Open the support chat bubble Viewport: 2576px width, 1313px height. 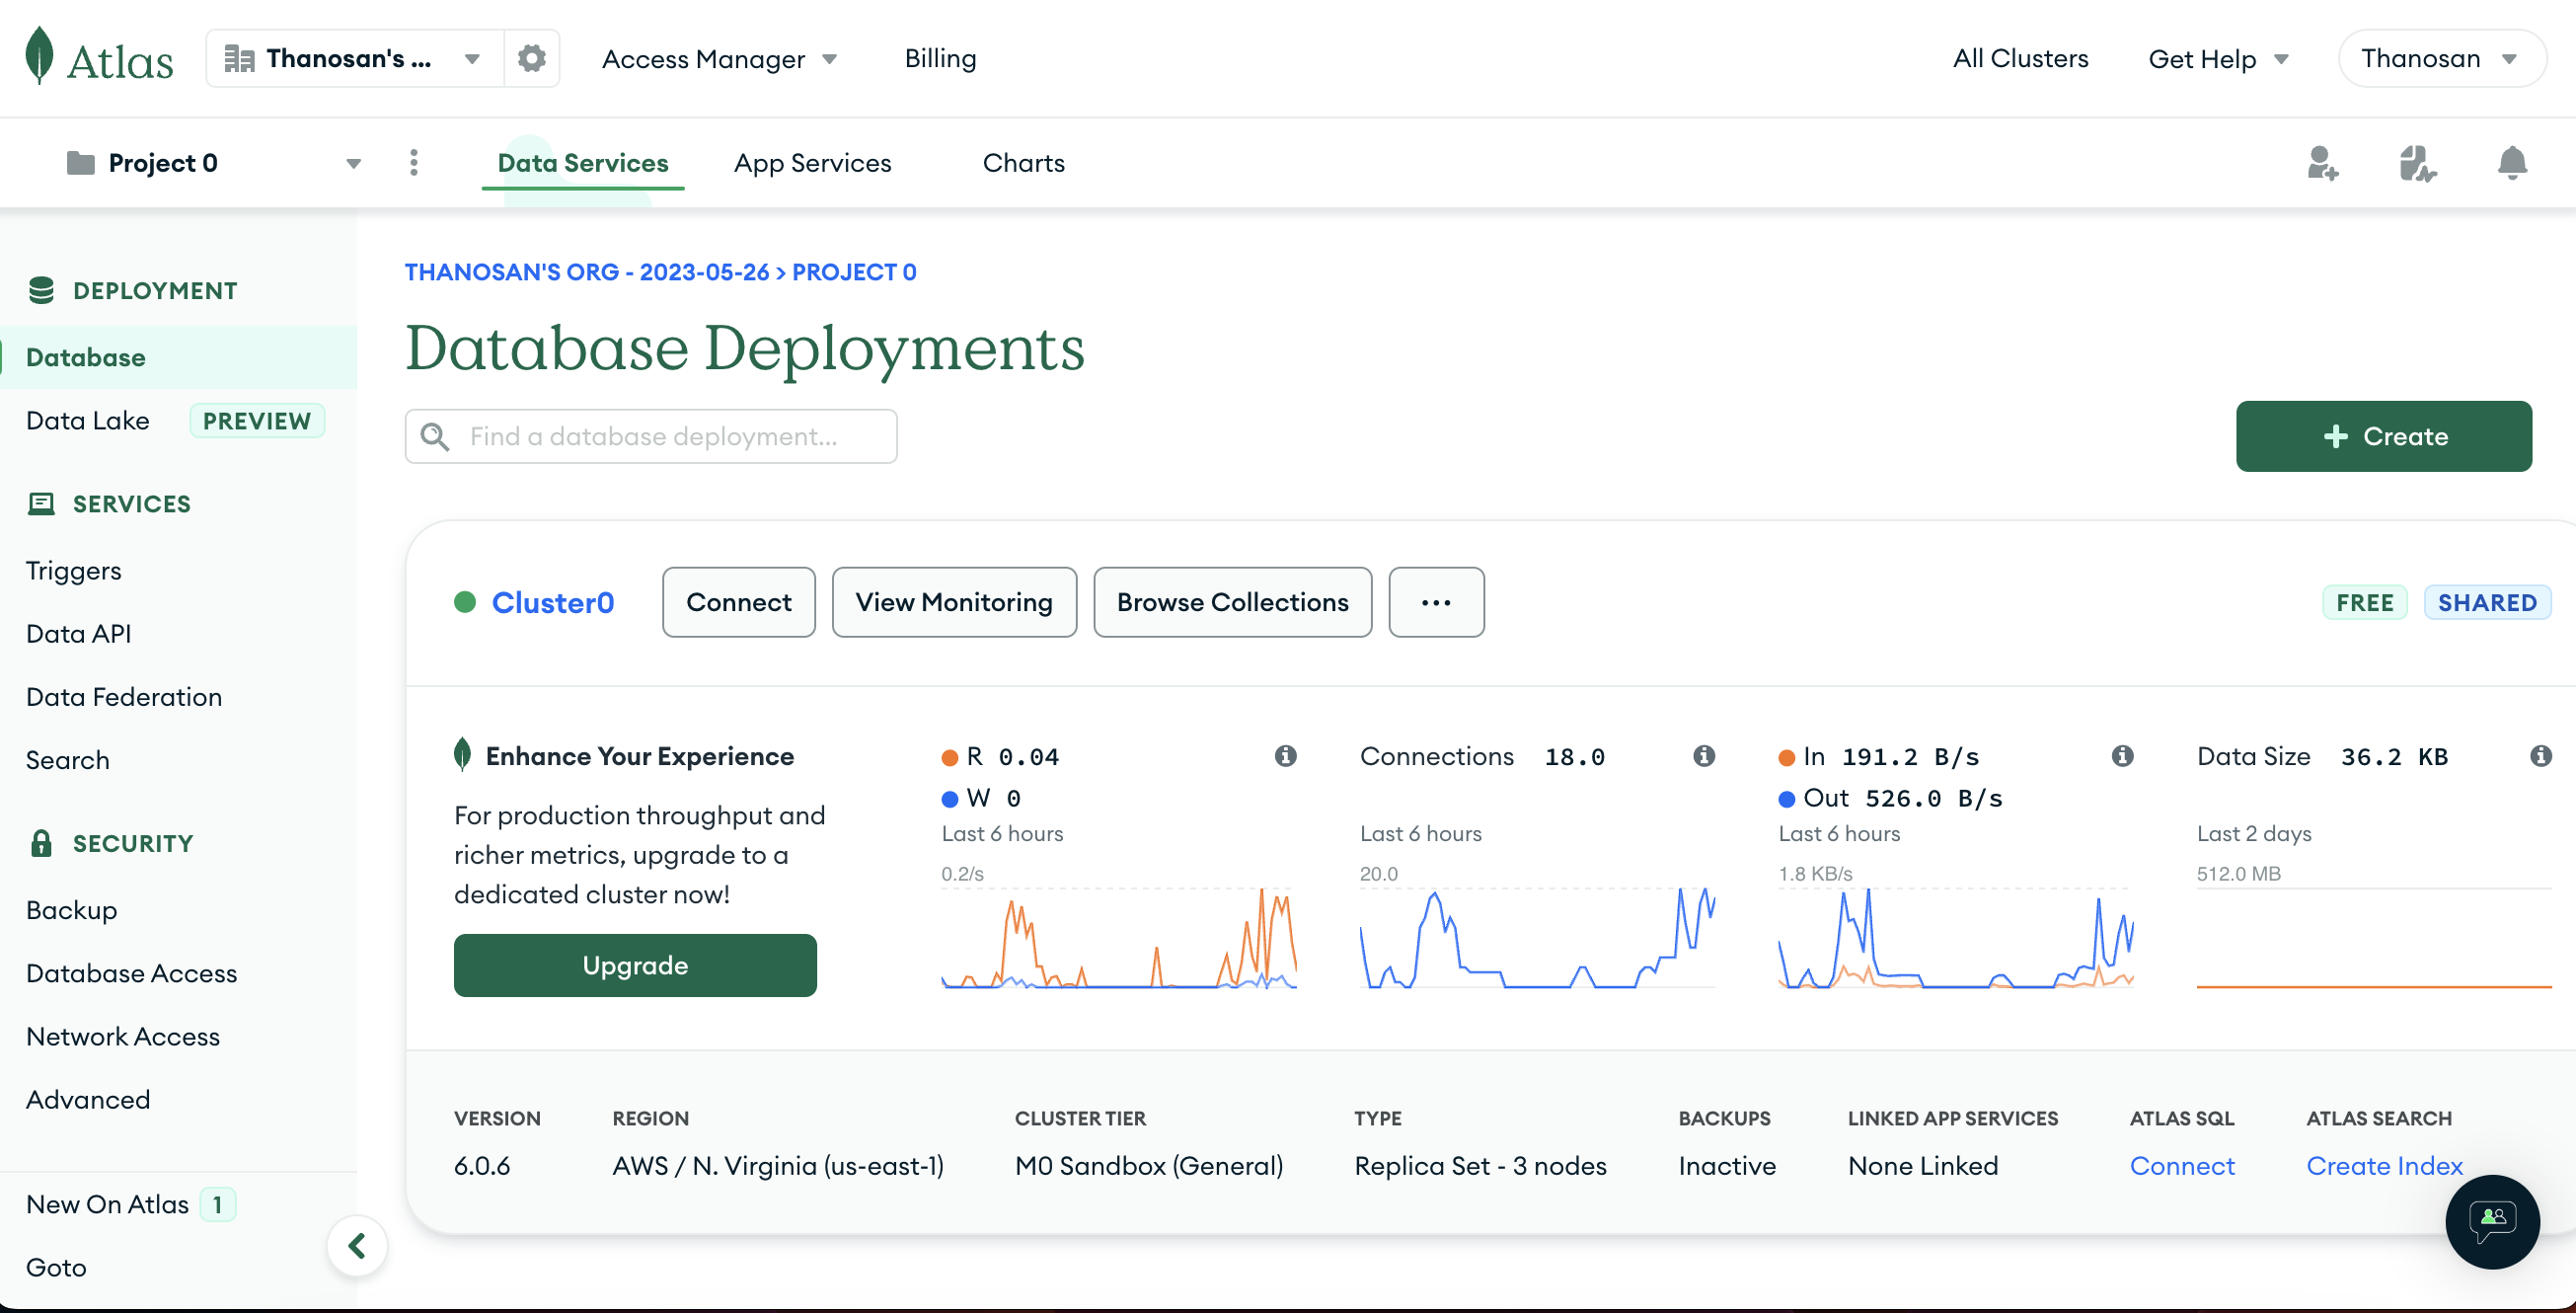click(2491, 1220)
